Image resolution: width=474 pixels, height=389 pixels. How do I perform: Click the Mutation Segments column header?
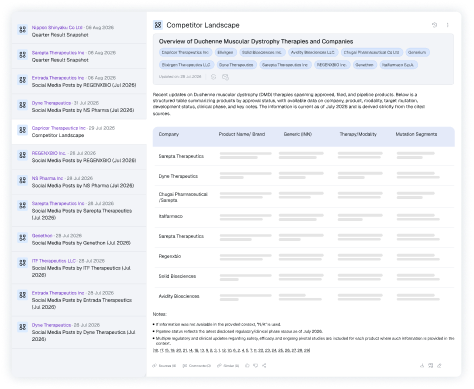pos(416,134)
